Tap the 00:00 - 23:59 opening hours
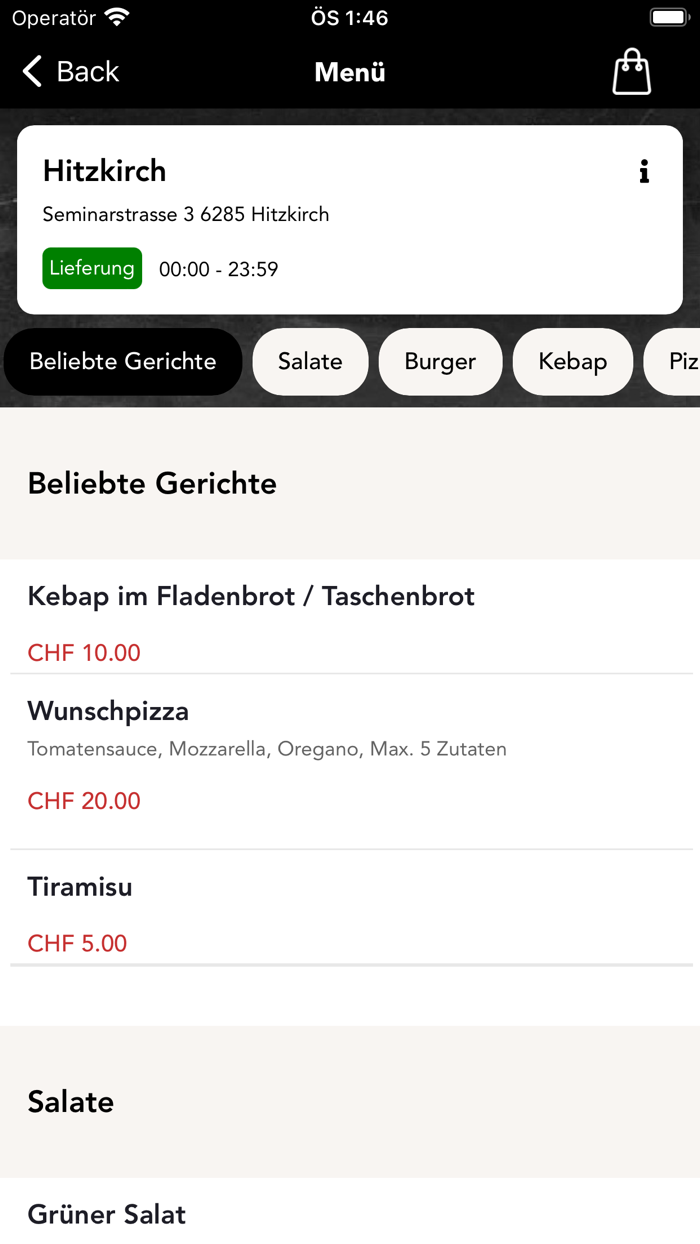This screenshot has height=1244, width=700. 217,268
